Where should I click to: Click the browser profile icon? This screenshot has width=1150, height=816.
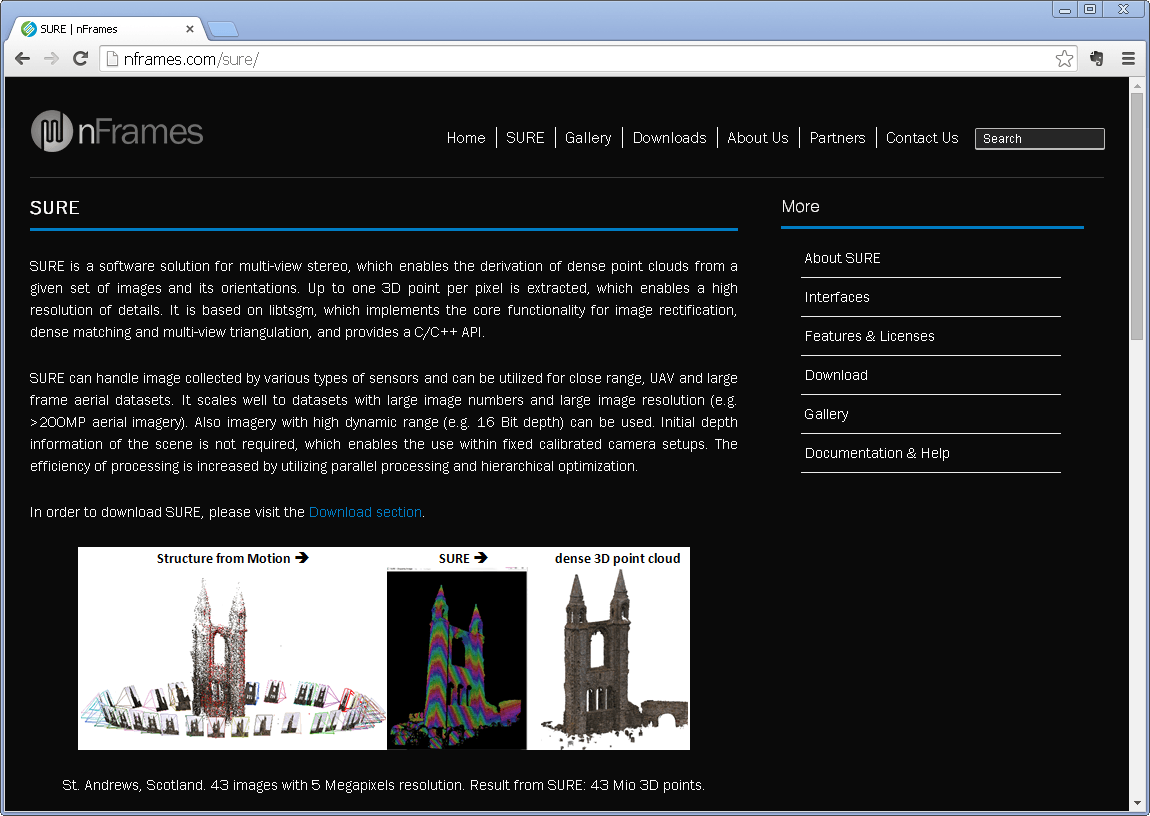tap(1096, 59)
